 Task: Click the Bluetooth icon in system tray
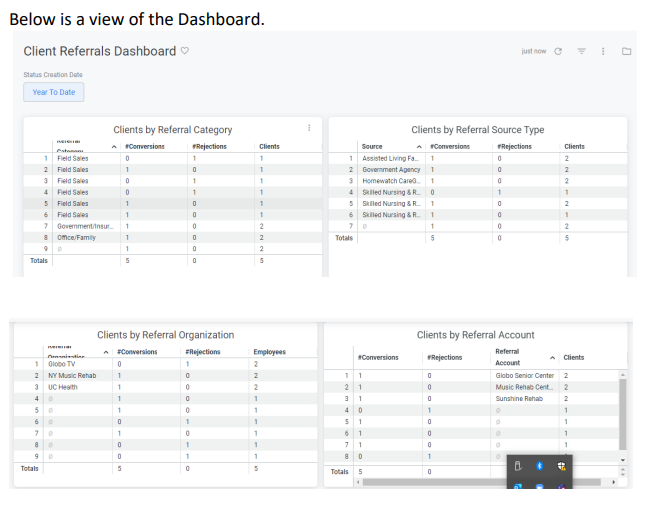click(539, 466)
